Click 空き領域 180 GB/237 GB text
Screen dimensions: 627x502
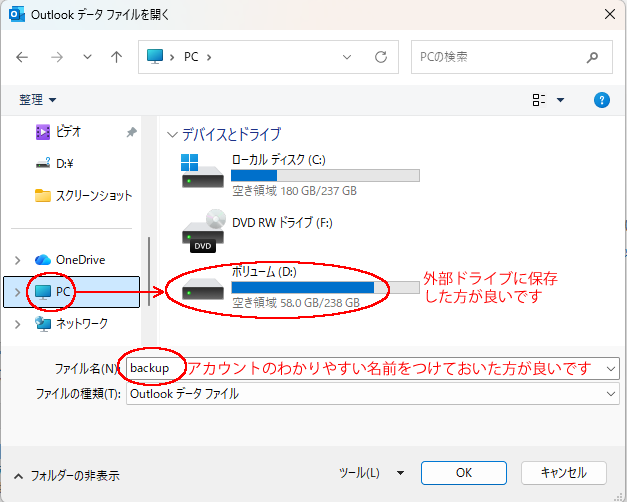pyautogui.click(x=294, y=191)
